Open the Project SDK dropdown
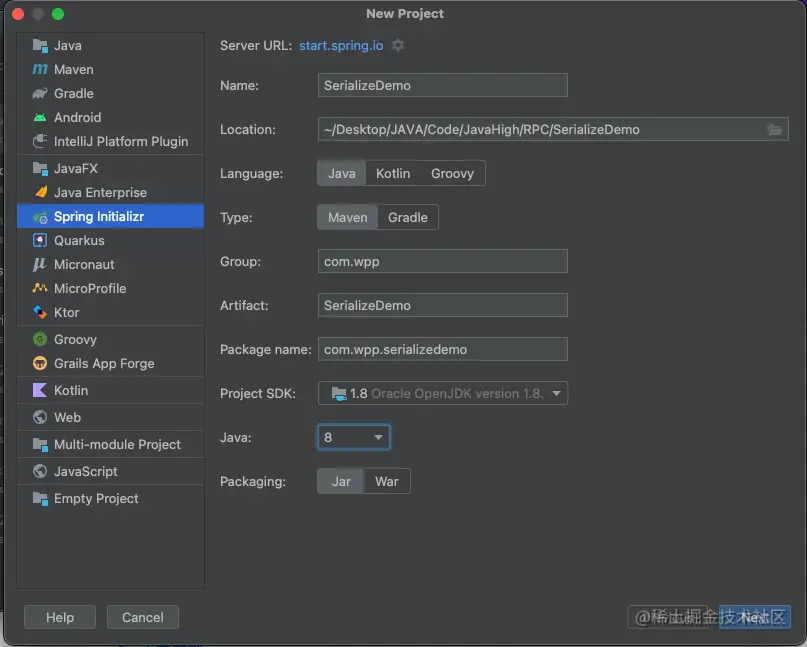The width and height of the screenshot is (807, 647). point(443,393)
